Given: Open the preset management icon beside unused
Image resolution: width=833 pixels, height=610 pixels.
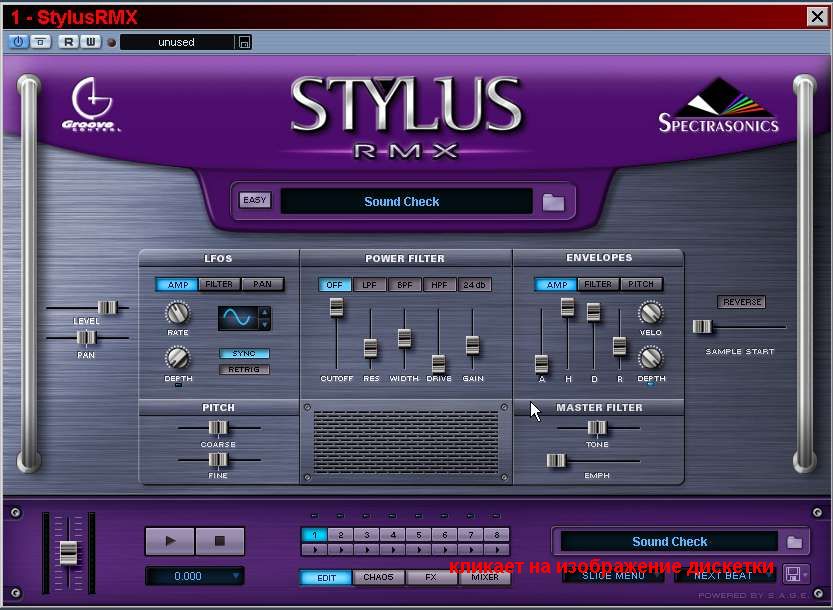Looking at the screenshot, I should pos(244,42).
